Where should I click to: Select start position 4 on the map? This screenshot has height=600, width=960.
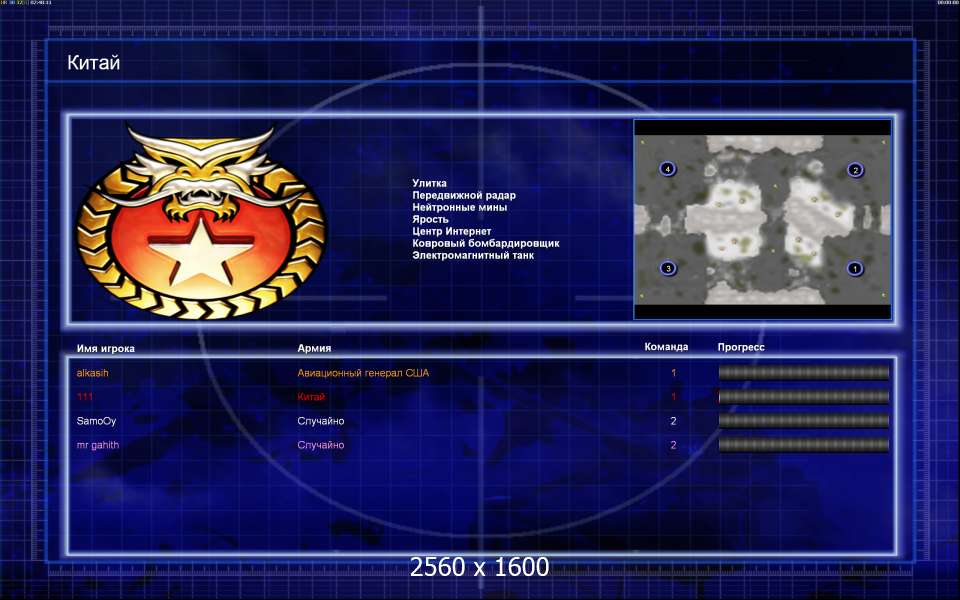tap(667, 169)
